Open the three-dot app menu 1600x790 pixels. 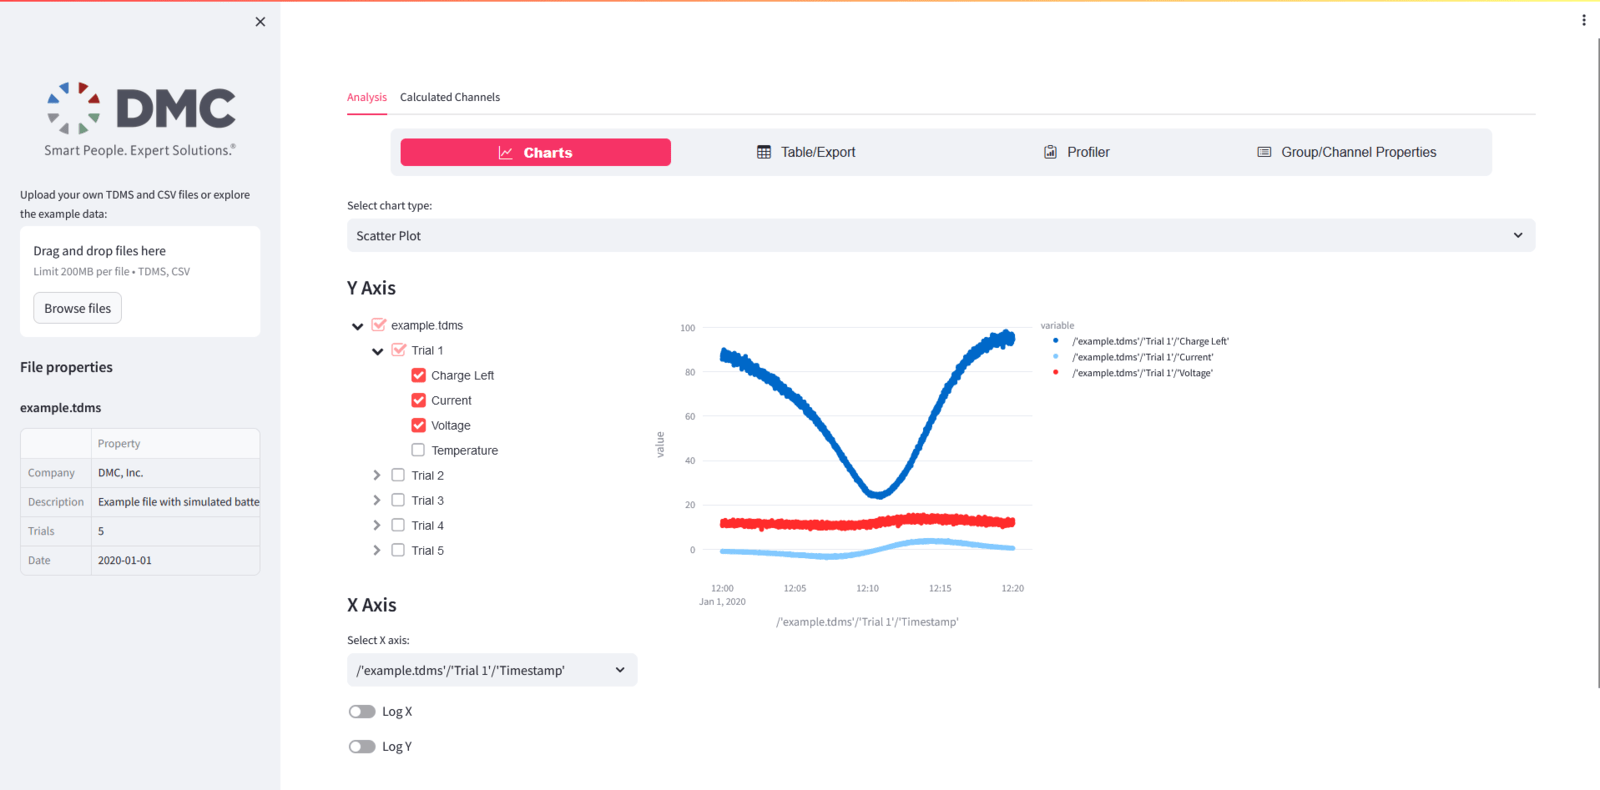pos(1584,20)
